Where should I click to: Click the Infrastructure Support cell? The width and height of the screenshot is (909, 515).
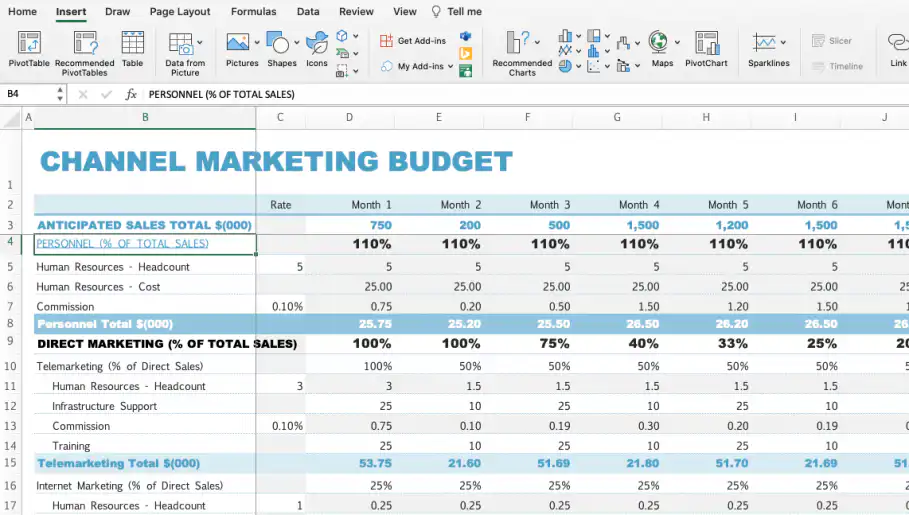145,406
